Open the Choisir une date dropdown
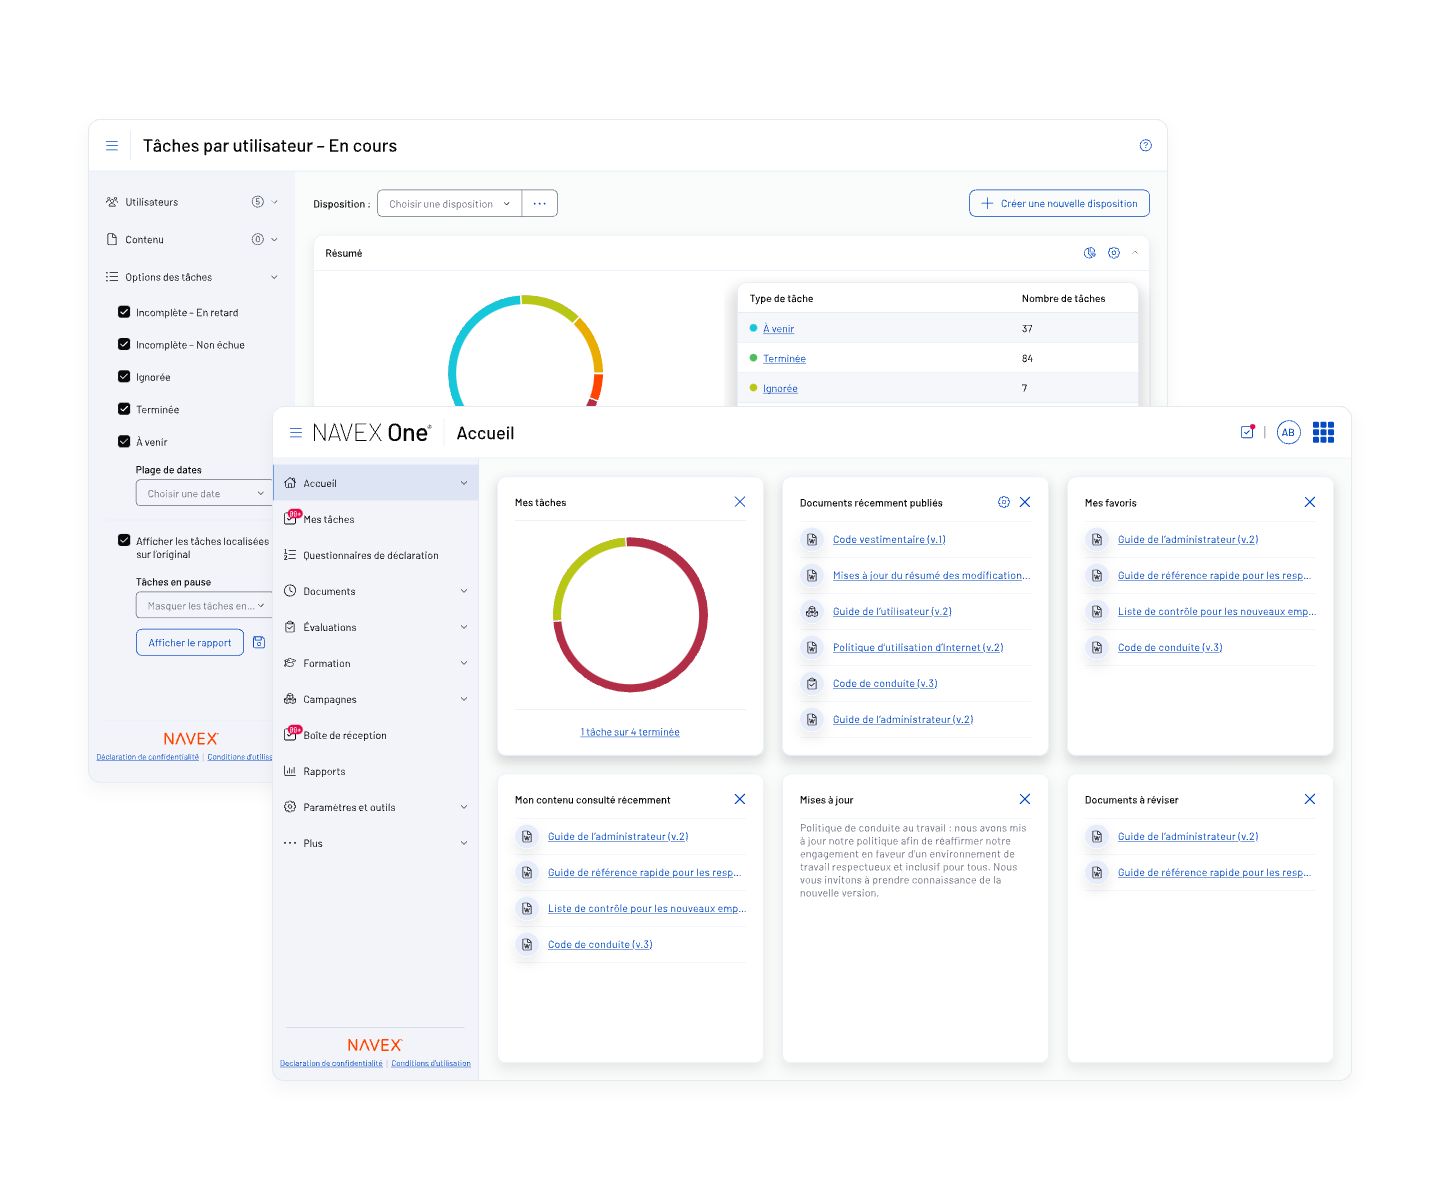This screenshot has height=1200, width=1440. 204,493
